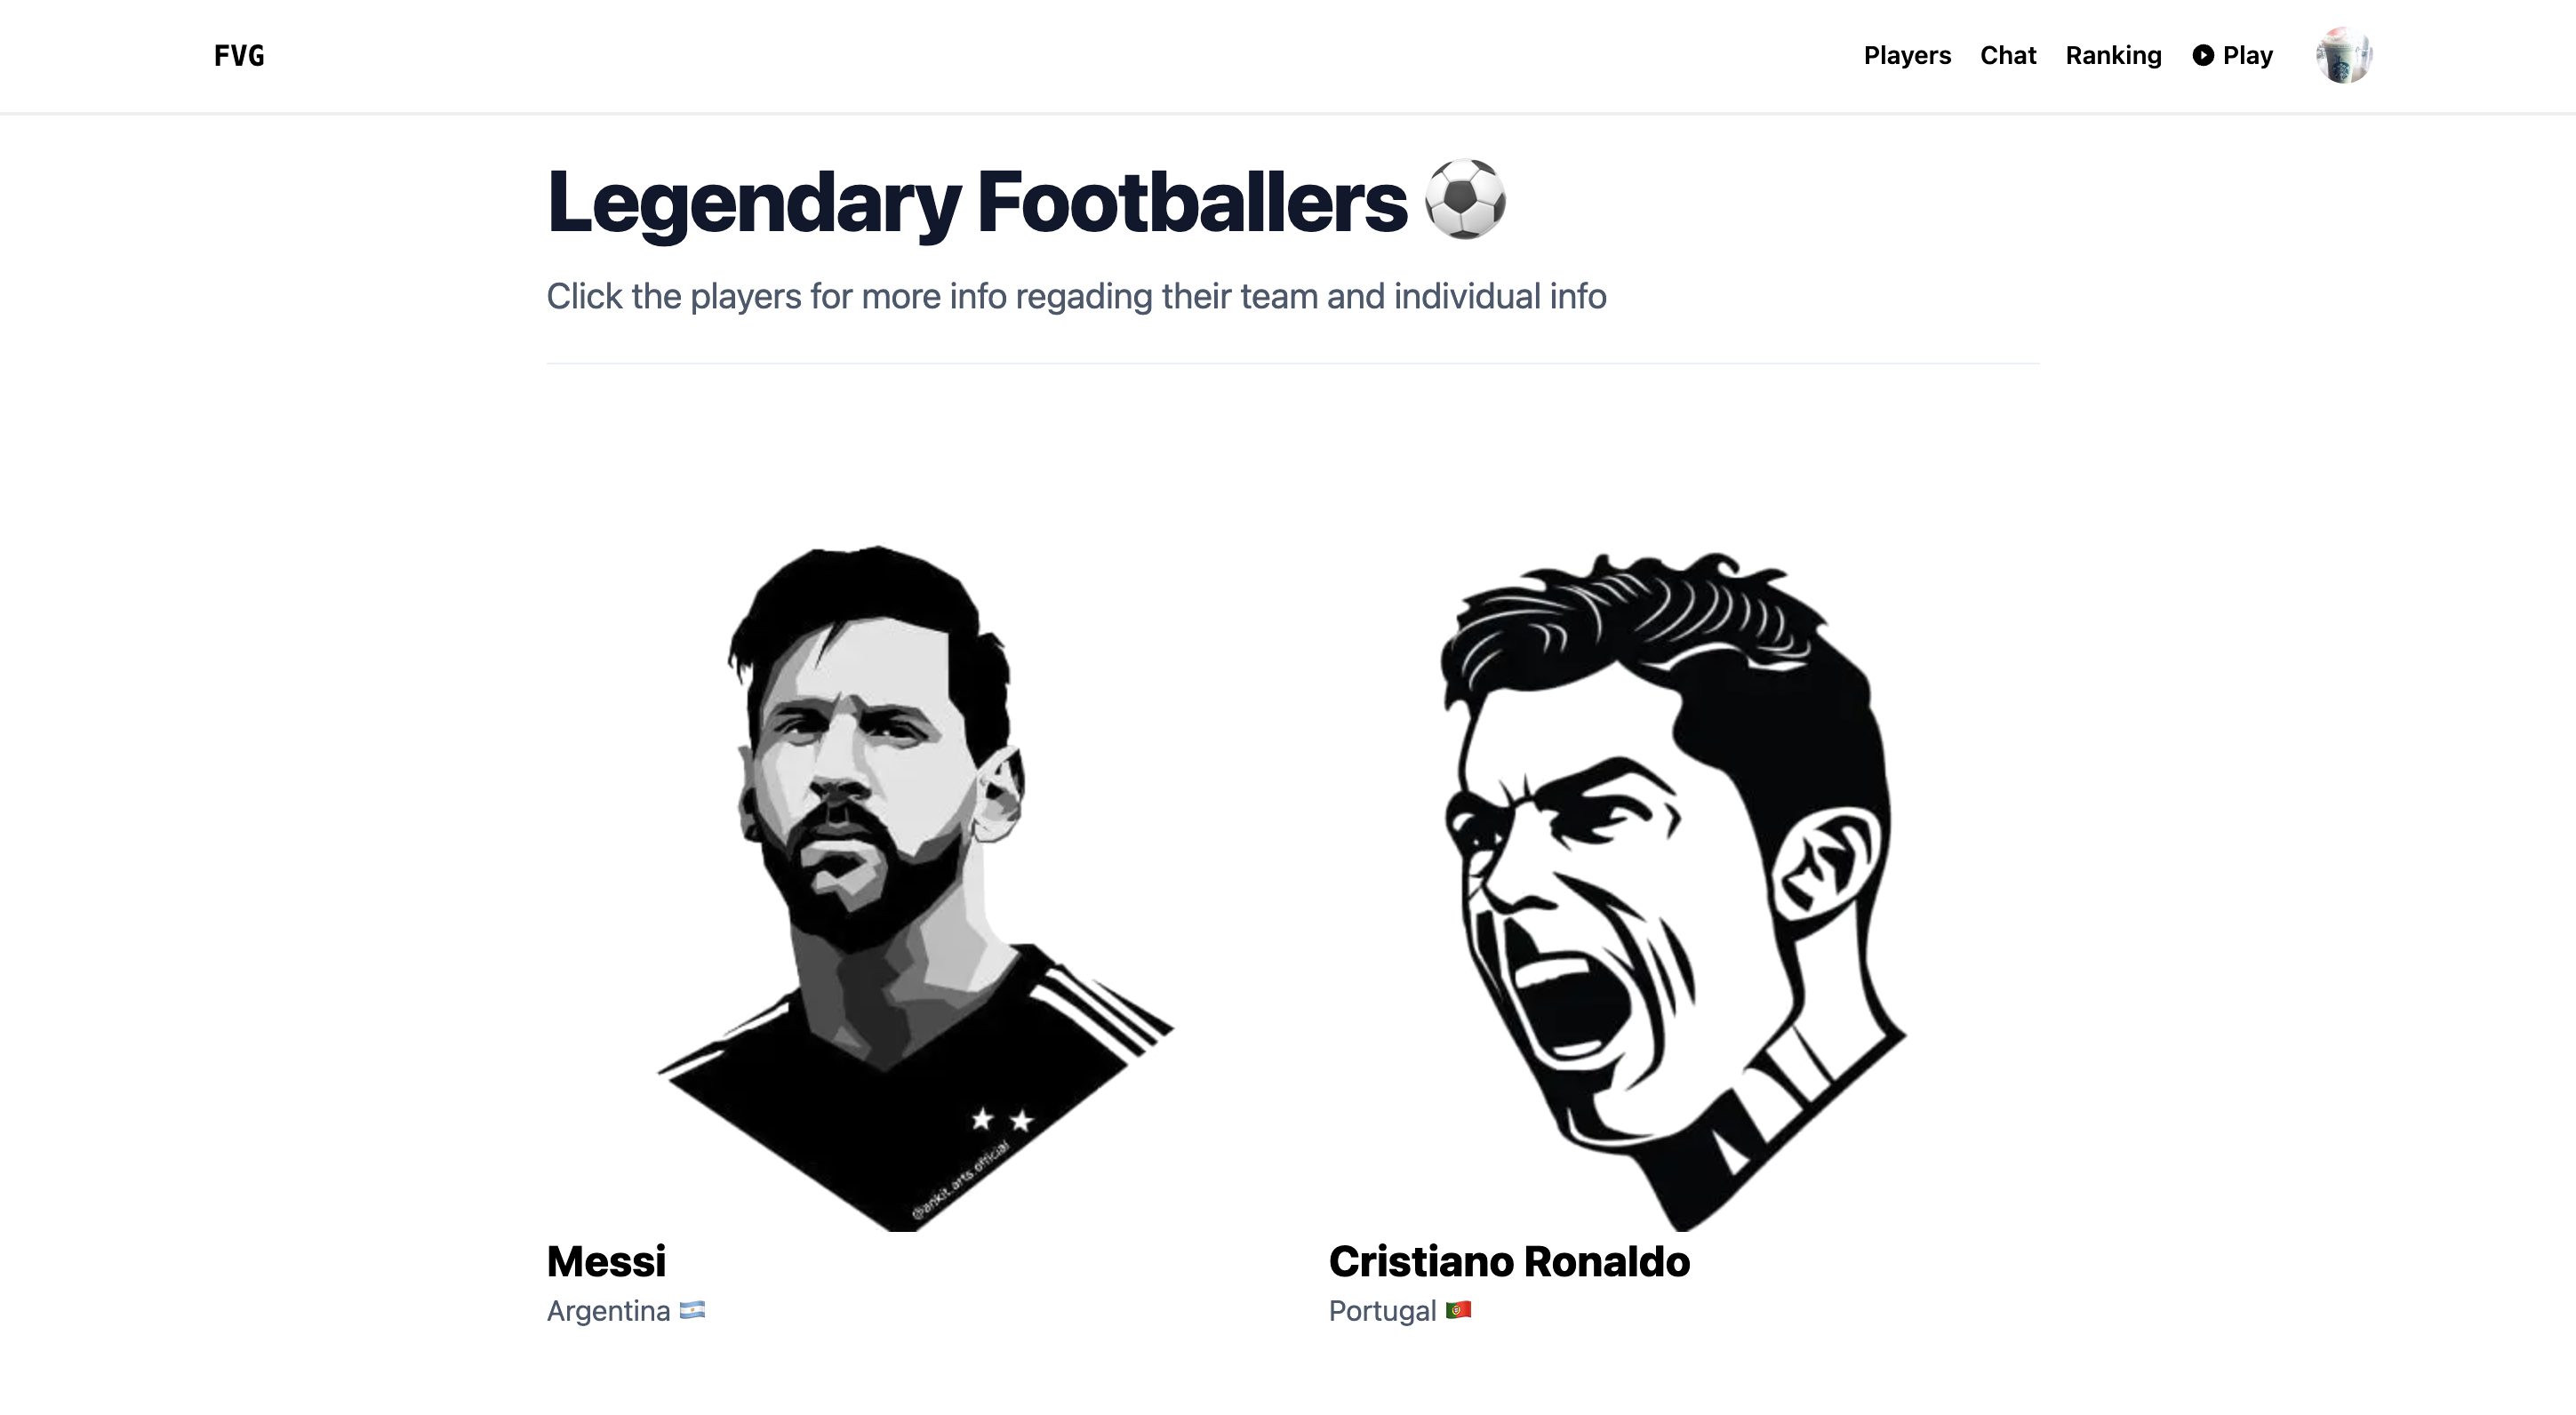The image size is (2576, 1415).
Task: Click the divider line below the subtitle
Action: point(1292,363)
